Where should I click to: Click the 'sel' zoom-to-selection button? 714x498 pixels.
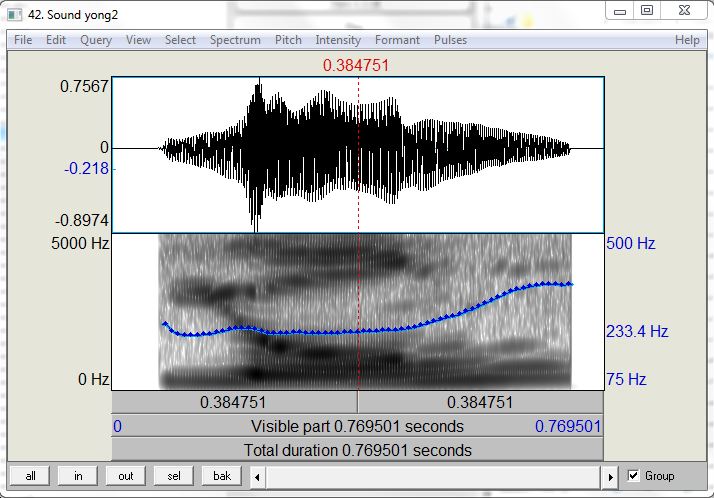(x=173, y=476)
